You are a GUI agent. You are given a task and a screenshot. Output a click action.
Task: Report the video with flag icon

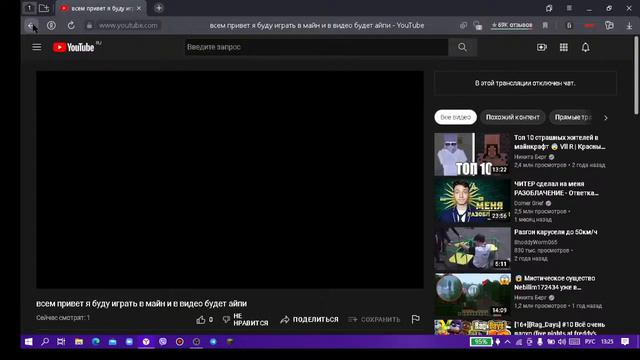click(x=416, y=319)
